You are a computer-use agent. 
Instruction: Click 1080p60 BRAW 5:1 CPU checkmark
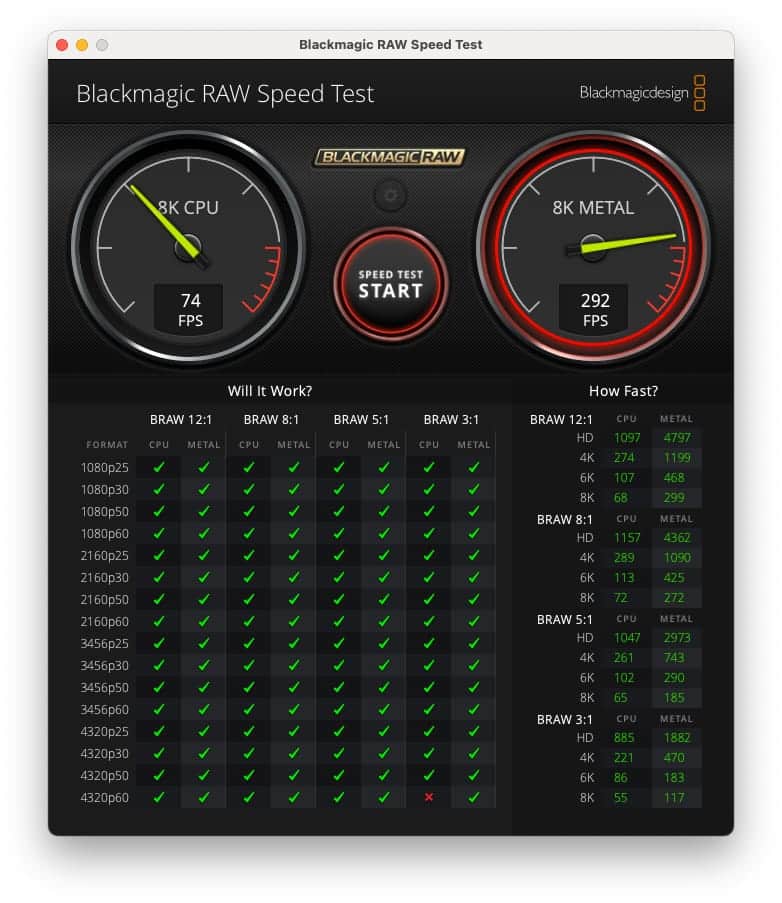pyautogui.click(x=339, y=533)
